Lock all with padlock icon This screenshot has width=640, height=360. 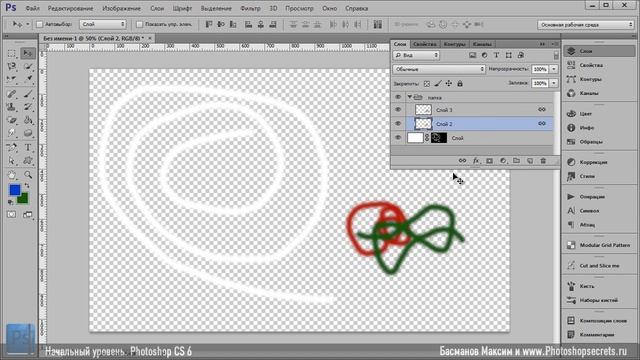460,84
